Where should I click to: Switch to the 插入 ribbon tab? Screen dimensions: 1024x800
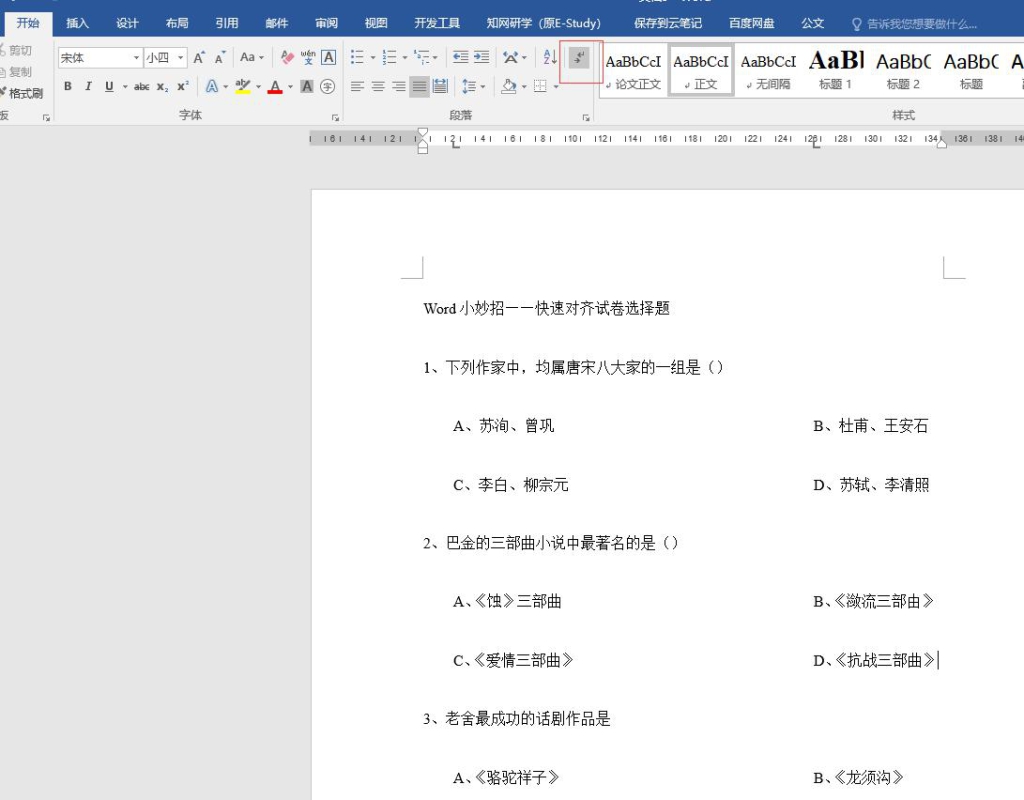coord(77,22)
